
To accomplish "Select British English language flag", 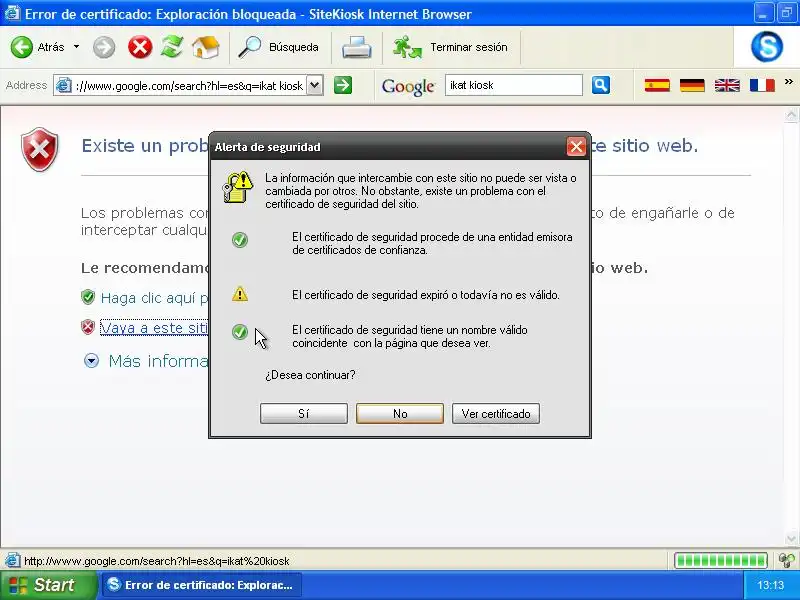I will coord(727,85).
